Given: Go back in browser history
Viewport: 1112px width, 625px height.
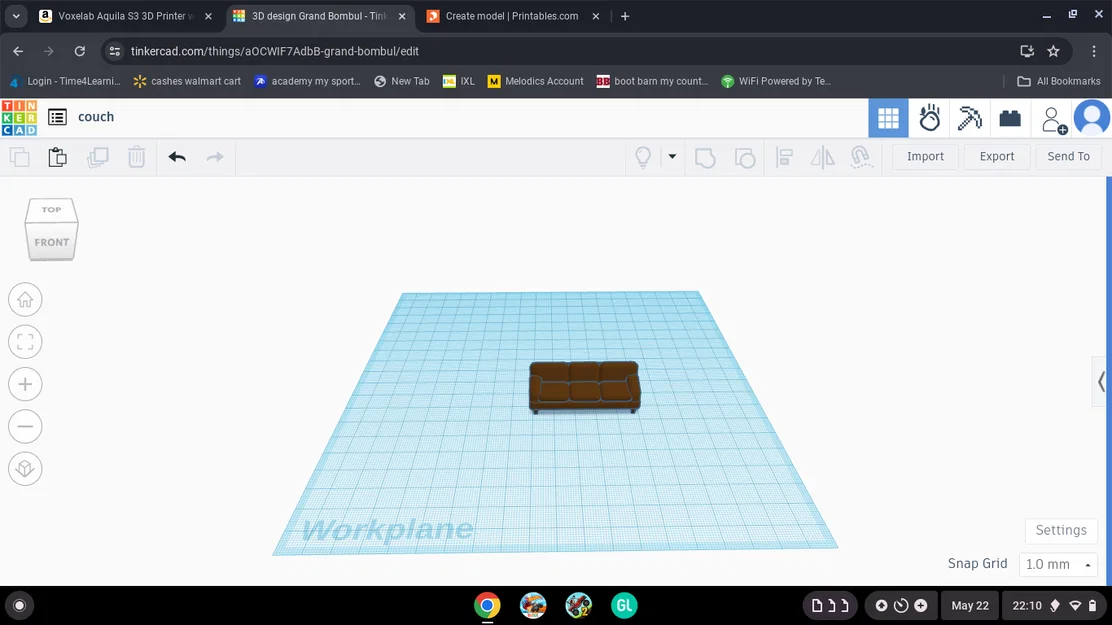Looking at the screenshot, I should pyautogui.click(x=18, y=51).
